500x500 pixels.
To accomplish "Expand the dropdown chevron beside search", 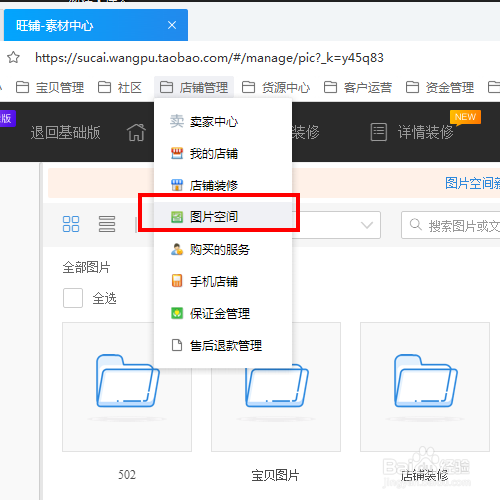I will [367, 225].
